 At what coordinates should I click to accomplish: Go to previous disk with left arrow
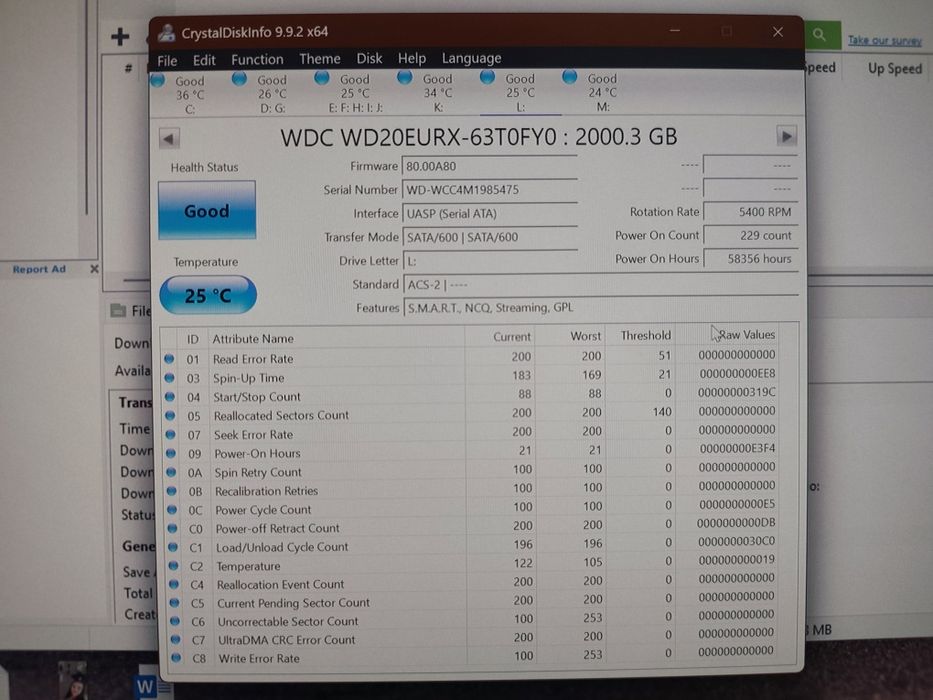(x=169, y=139)
